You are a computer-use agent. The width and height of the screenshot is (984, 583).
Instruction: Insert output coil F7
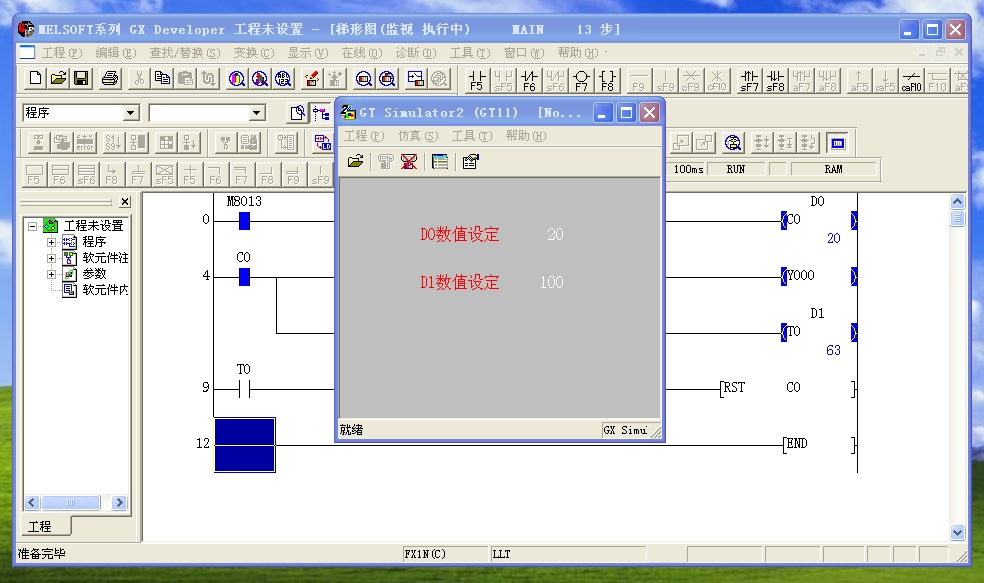581,80
